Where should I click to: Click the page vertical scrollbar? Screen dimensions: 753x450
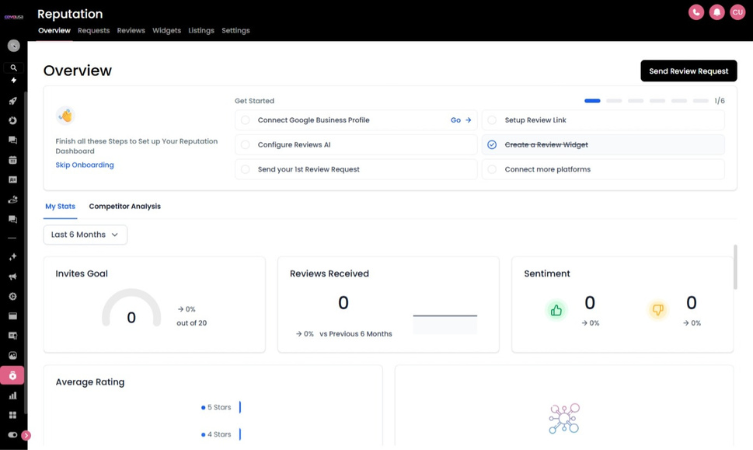coord(735,270)
